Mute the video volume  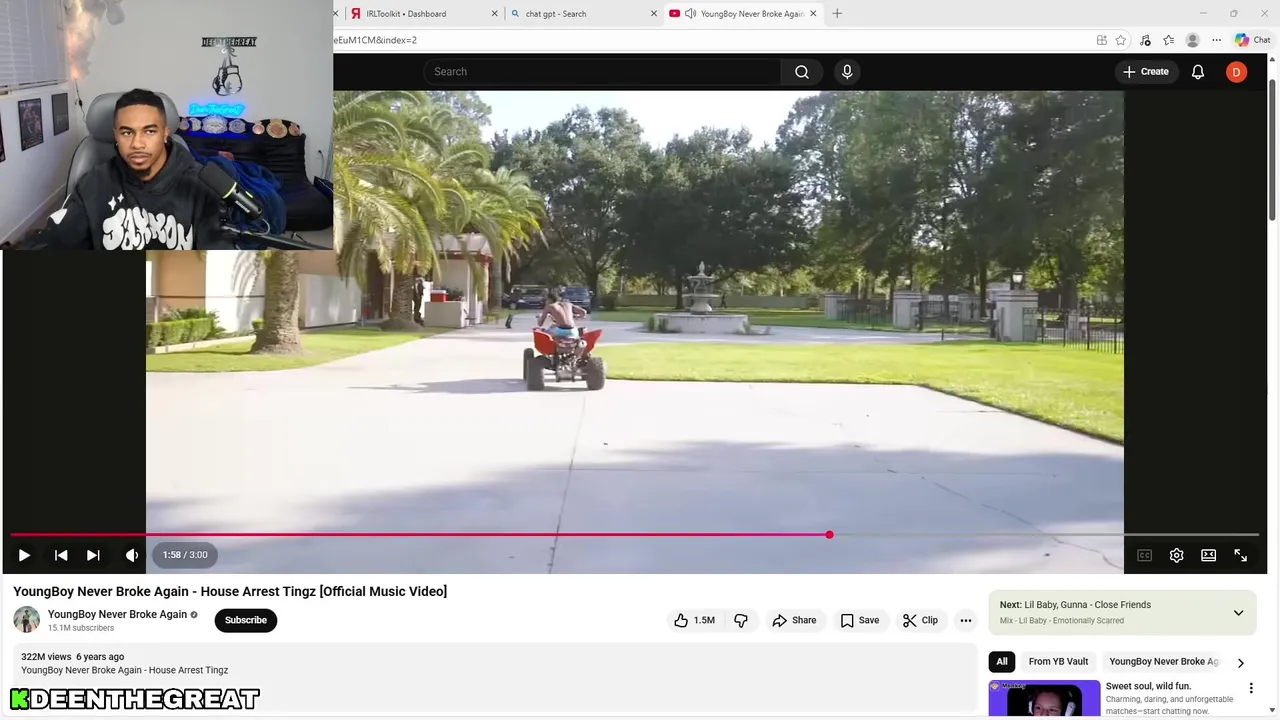tap(132, 555)
